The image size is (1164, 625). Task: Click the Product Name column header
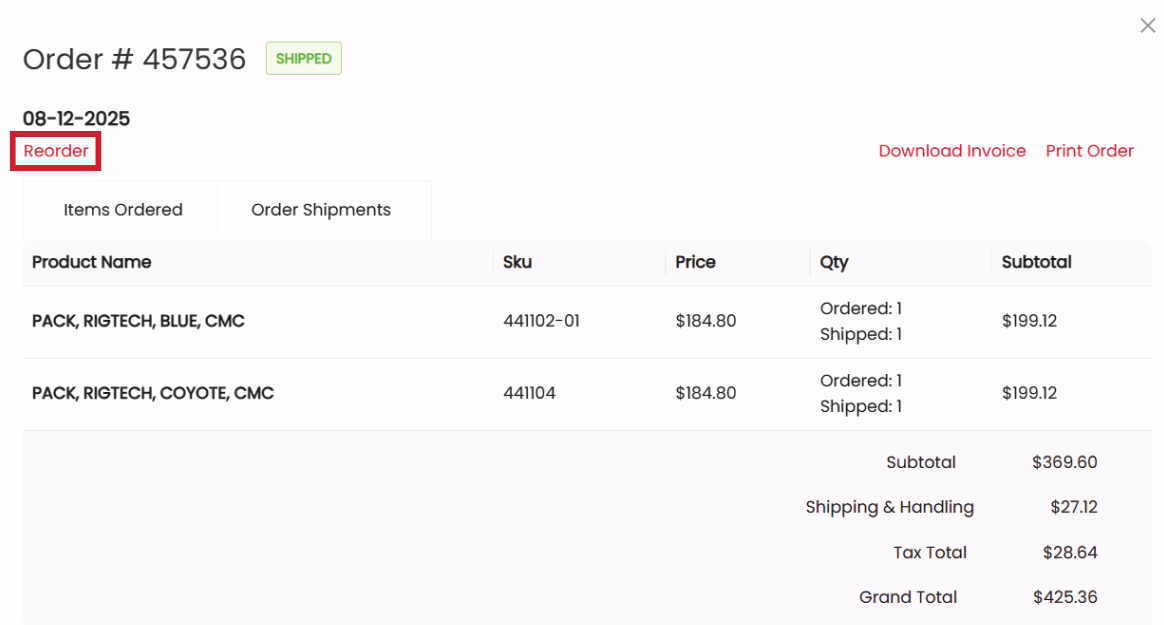tap(92, 262)
